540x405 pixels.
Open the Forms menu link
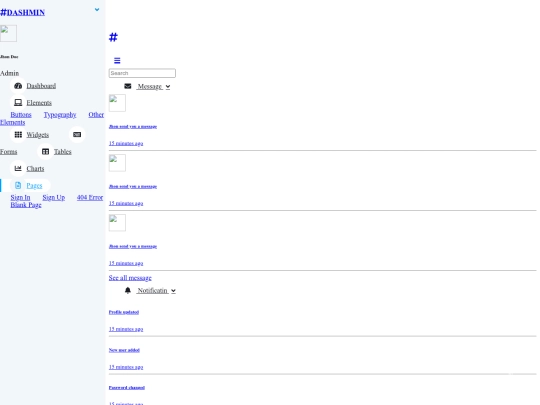9,152
